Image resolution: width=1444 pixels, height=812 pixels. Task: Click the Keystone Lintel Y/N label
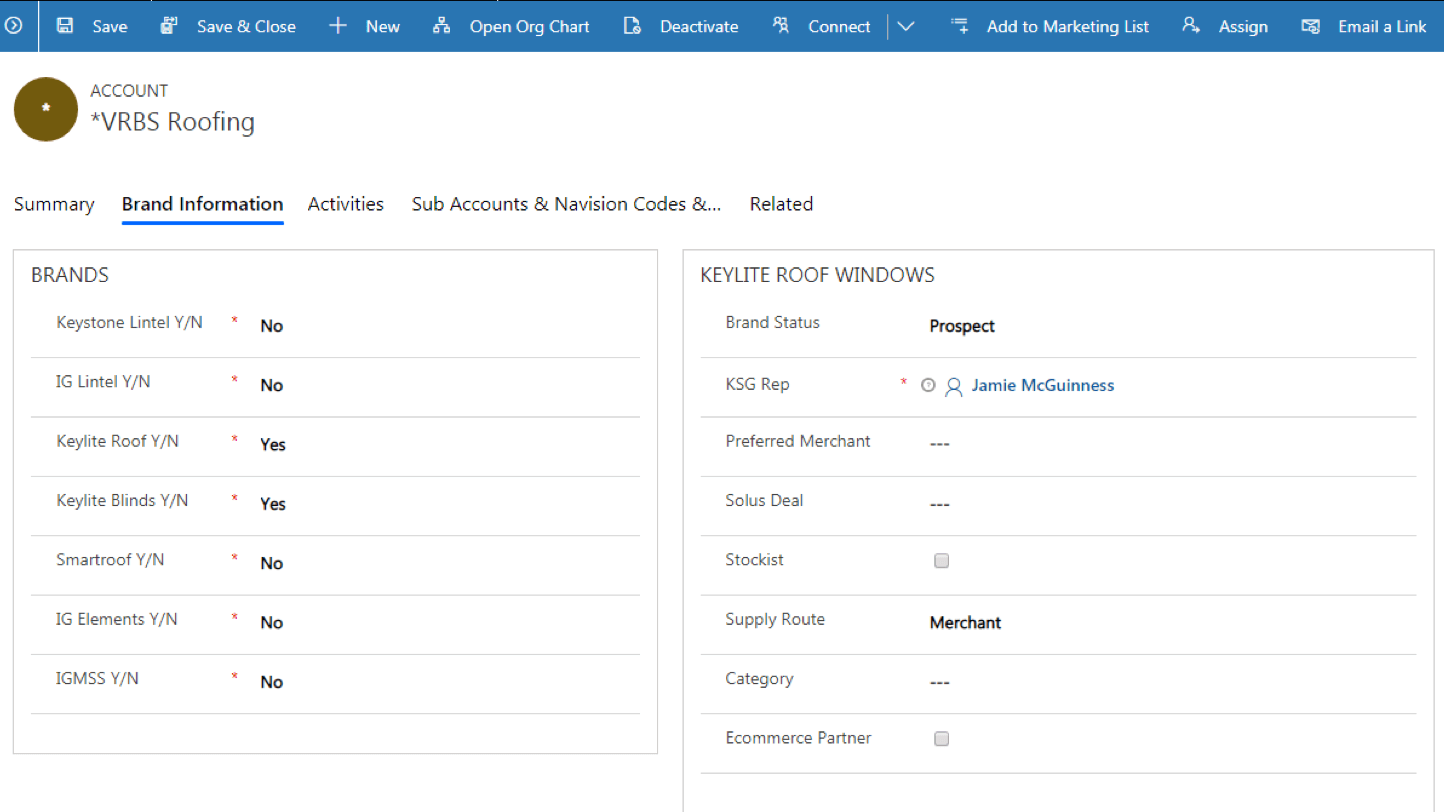(129, 322)
